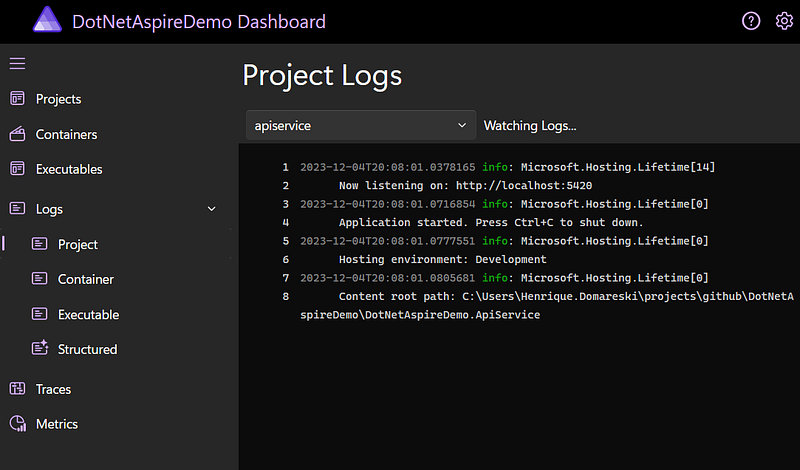This screenshot has height=470, width=800.
Task: Open the apiservice resource dropdown
Action: click(x=361, y=125)
